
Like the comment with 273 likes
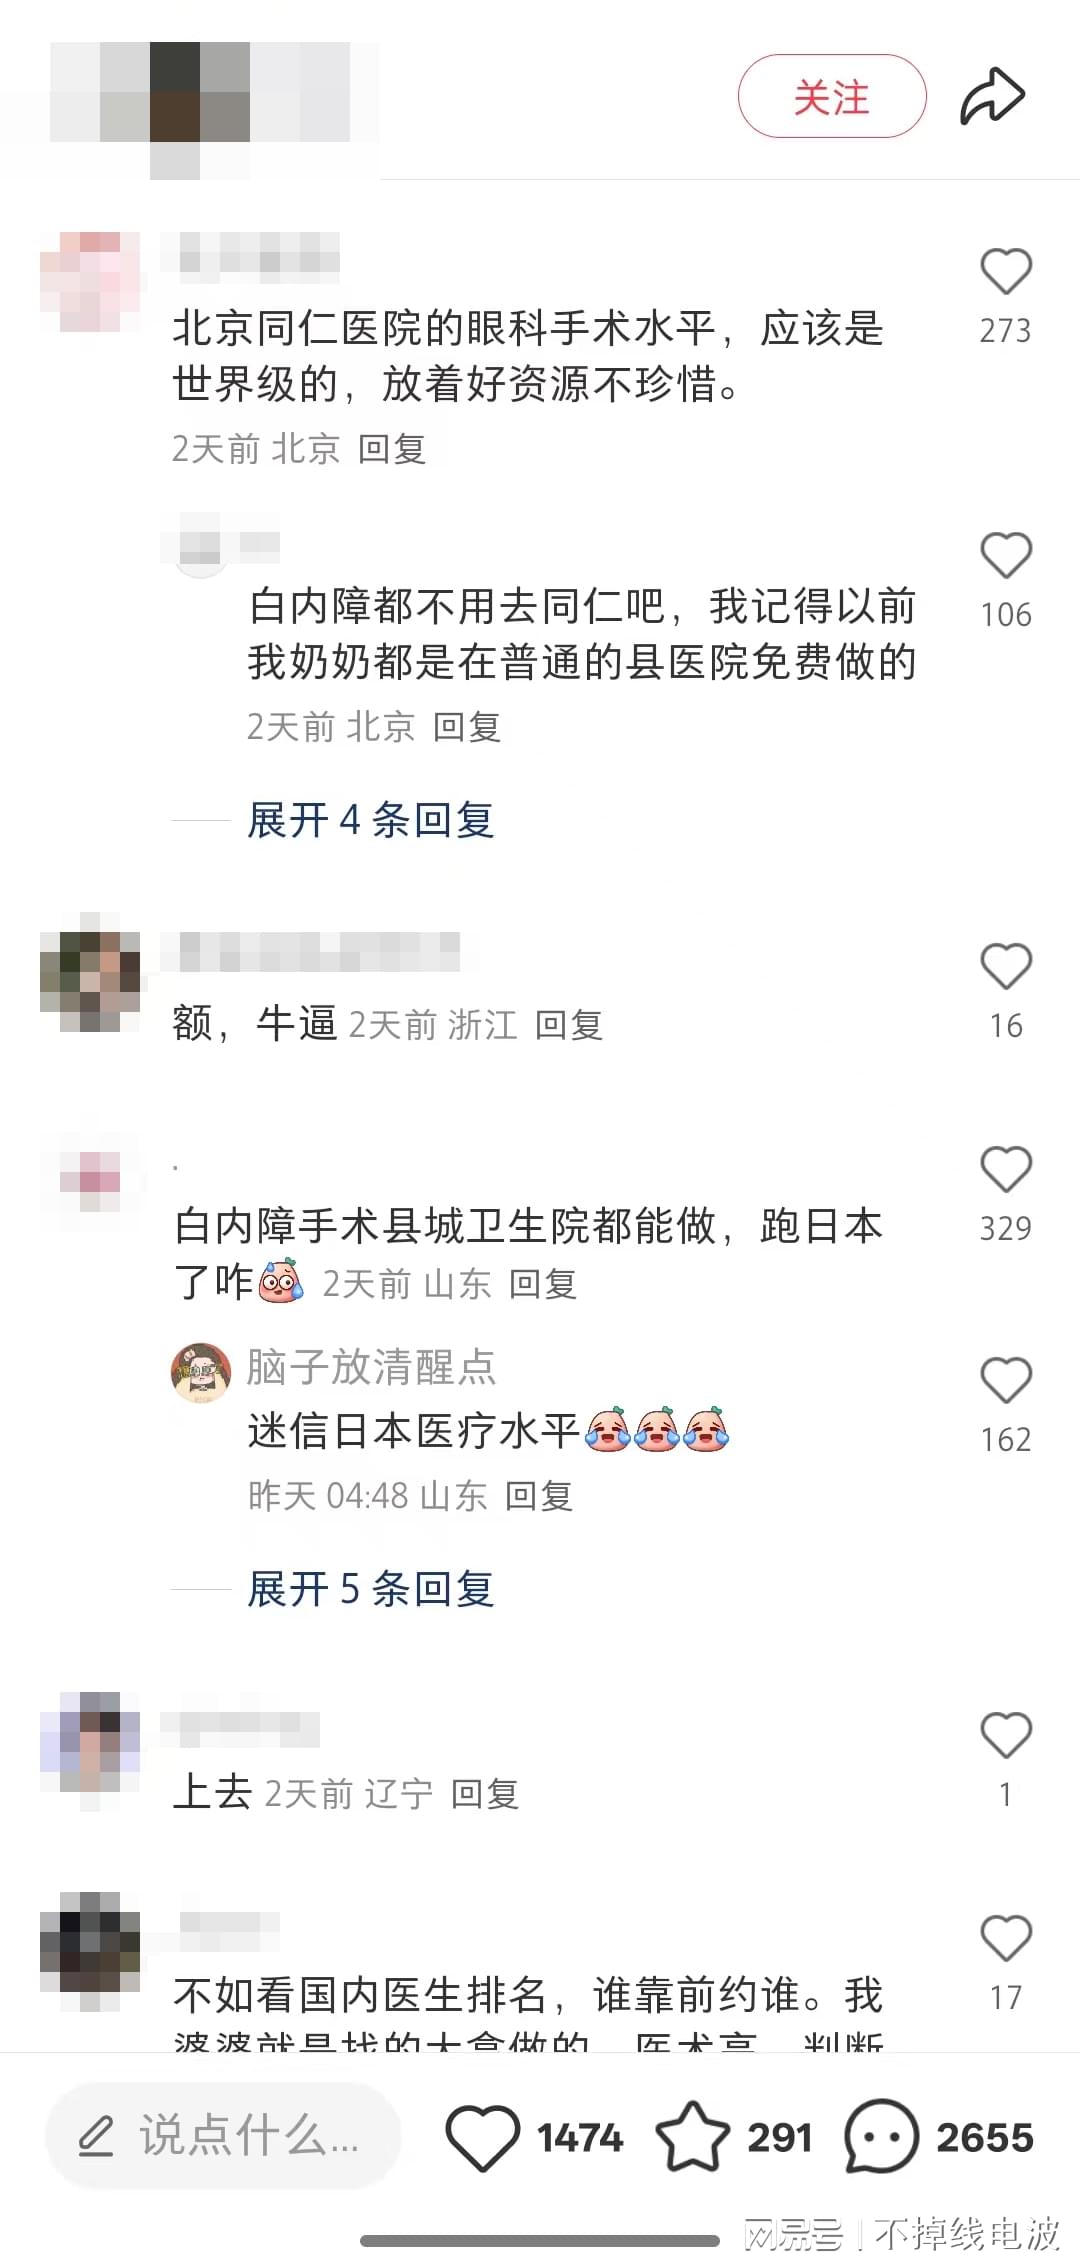[1005, 271]
